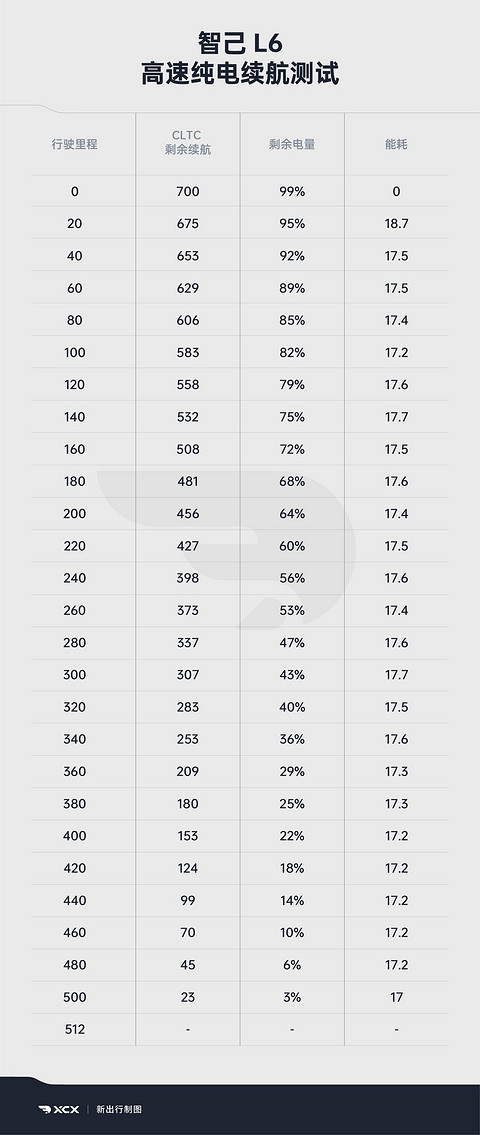Click the 99% battery cell

point(292,192)
